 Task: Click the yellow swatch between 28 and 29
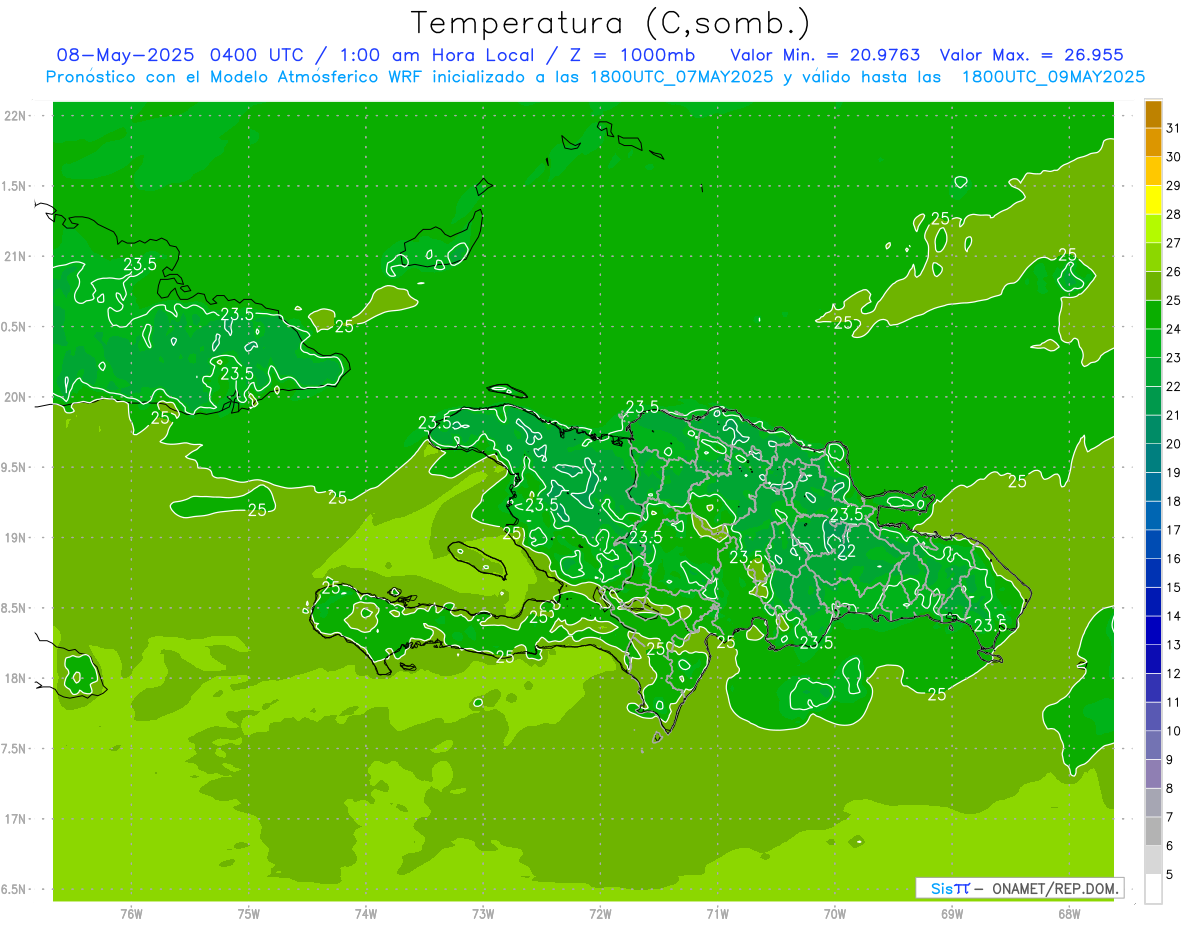[1153, 200]
